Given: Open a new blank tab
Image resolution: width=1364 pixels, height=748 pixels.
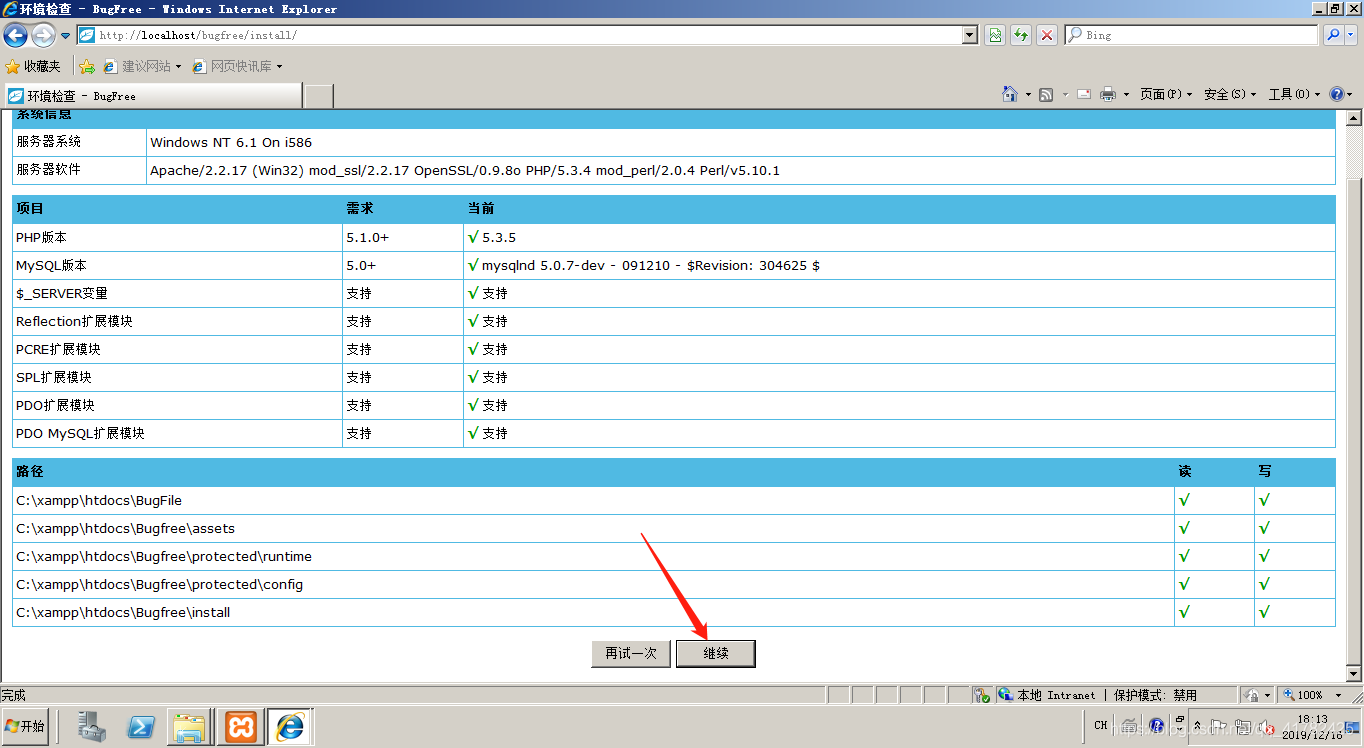Looking at the screenshot, I should tap(318, 96).
